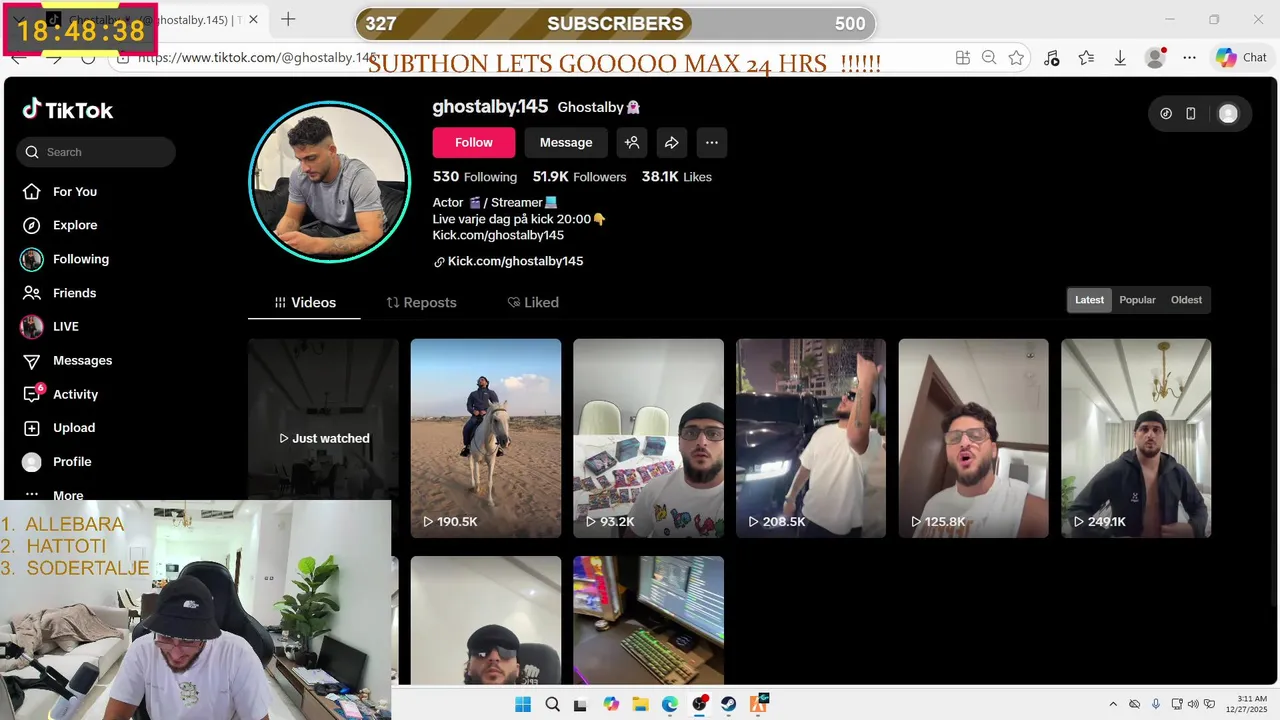The image size is (1280, 720).
Task: Follow ghostalby.145
Action: (474, 143)
